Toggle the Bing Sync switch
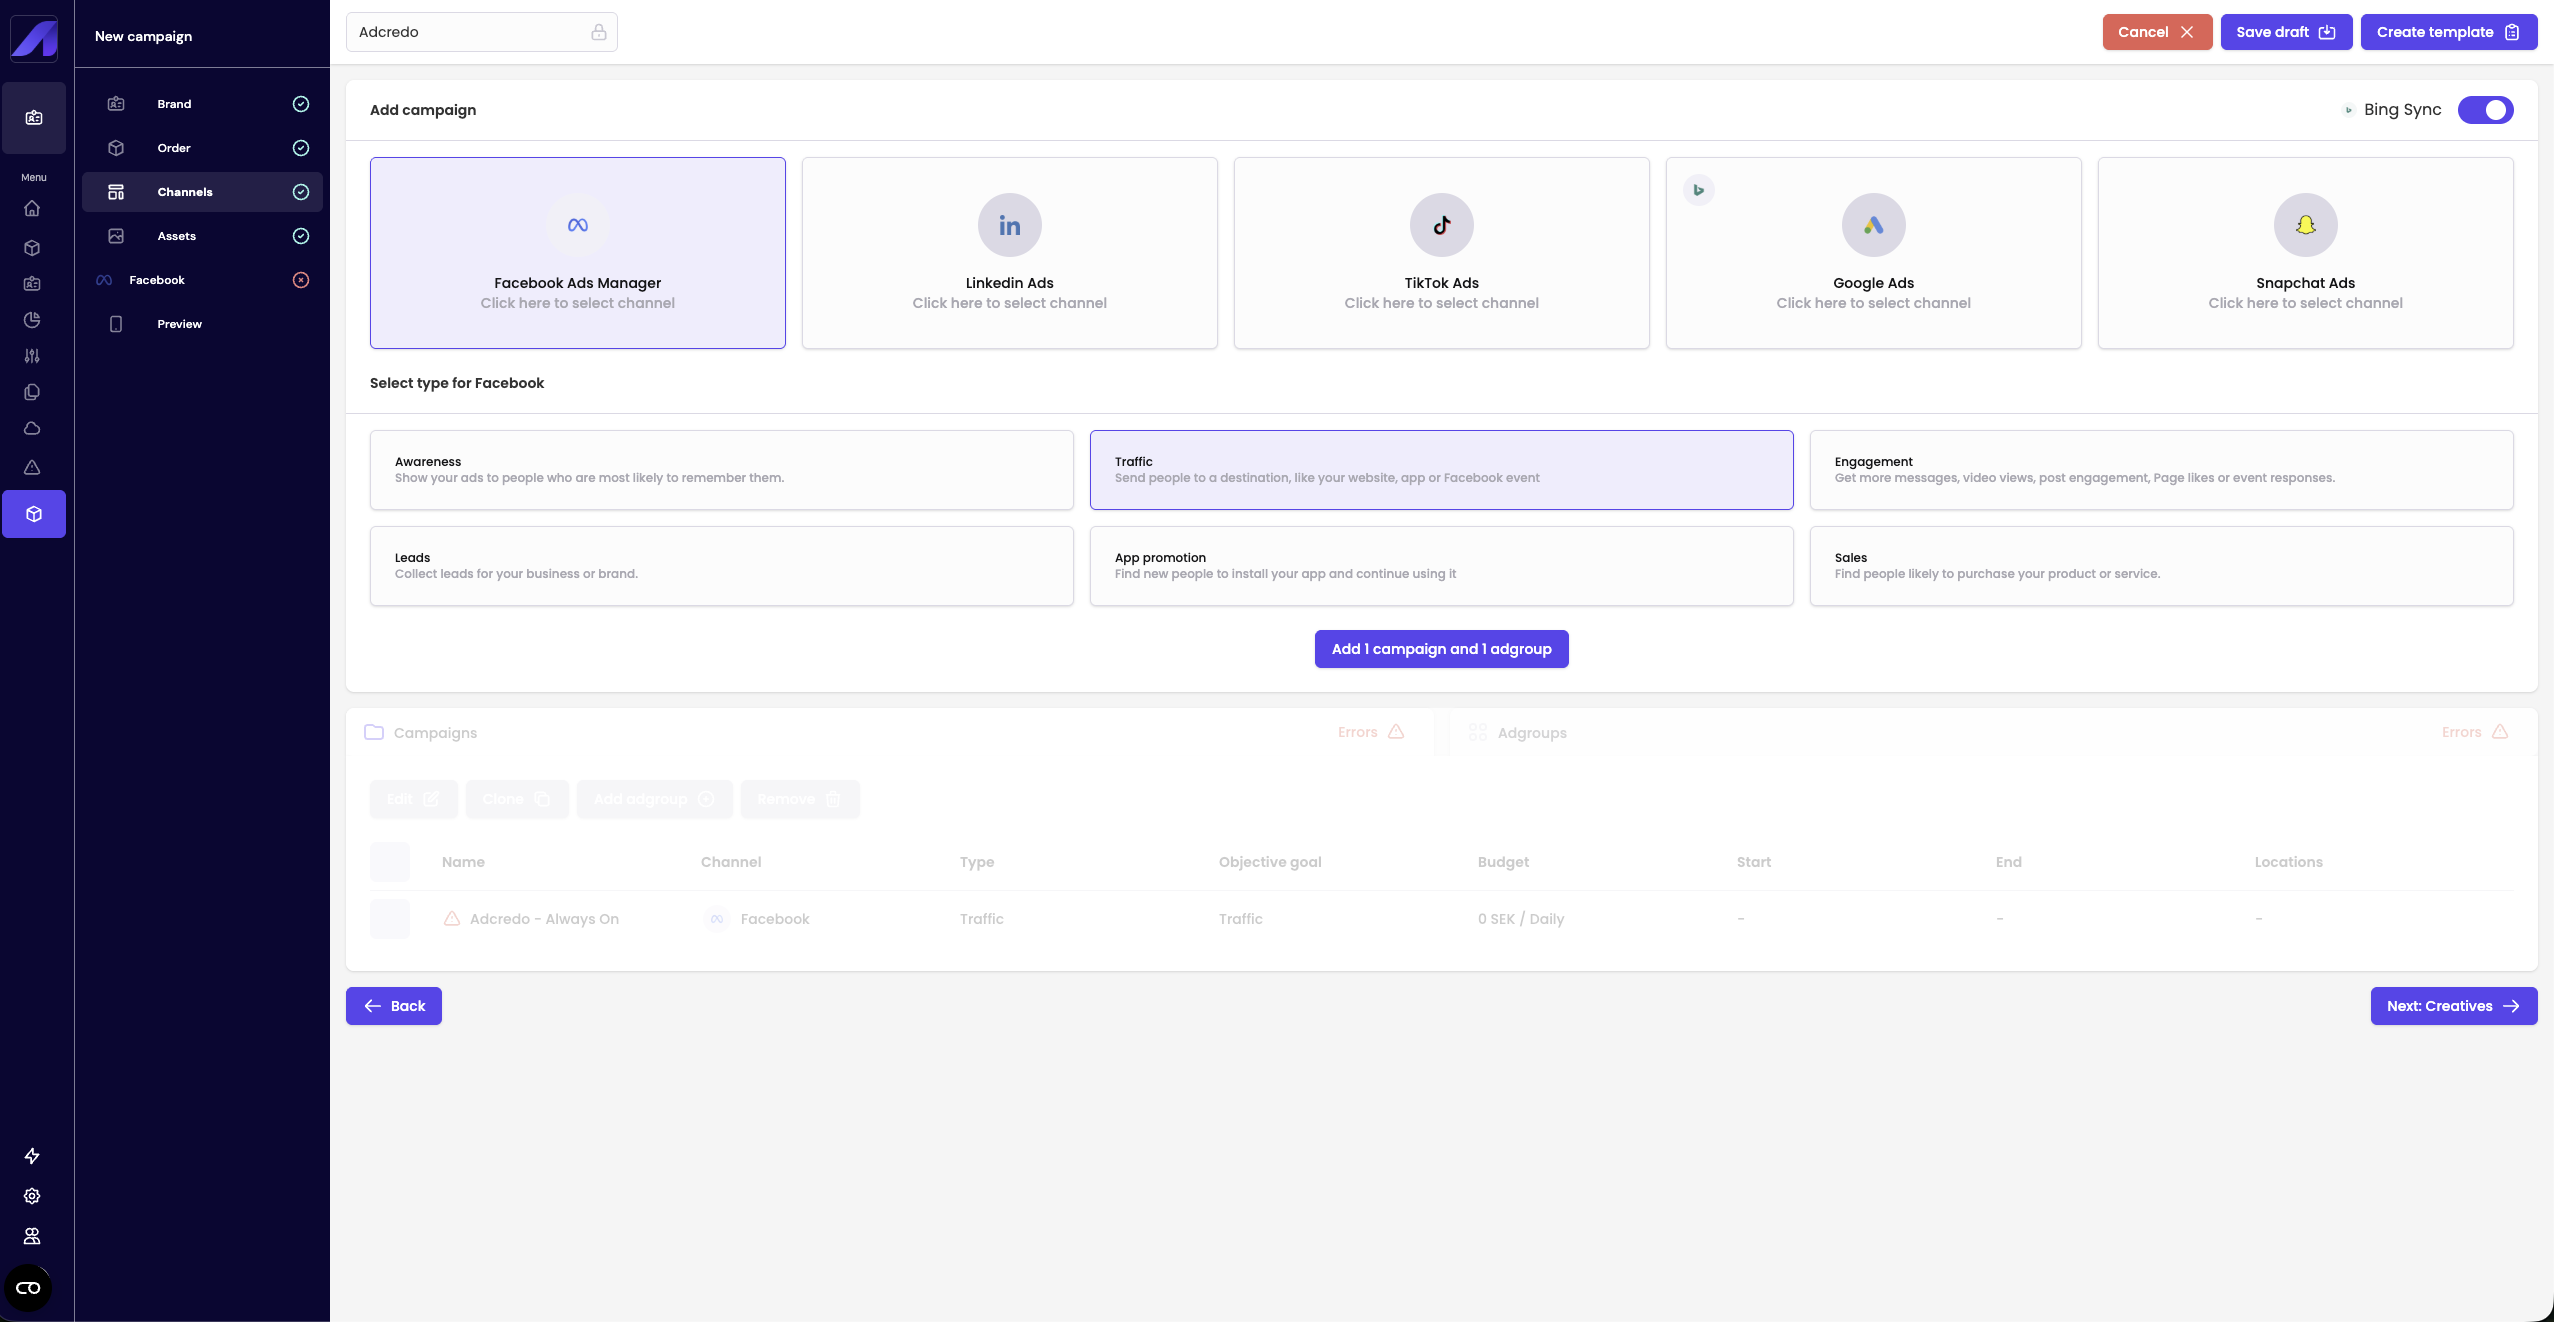2554x1322 pixels. point(2485,110)
